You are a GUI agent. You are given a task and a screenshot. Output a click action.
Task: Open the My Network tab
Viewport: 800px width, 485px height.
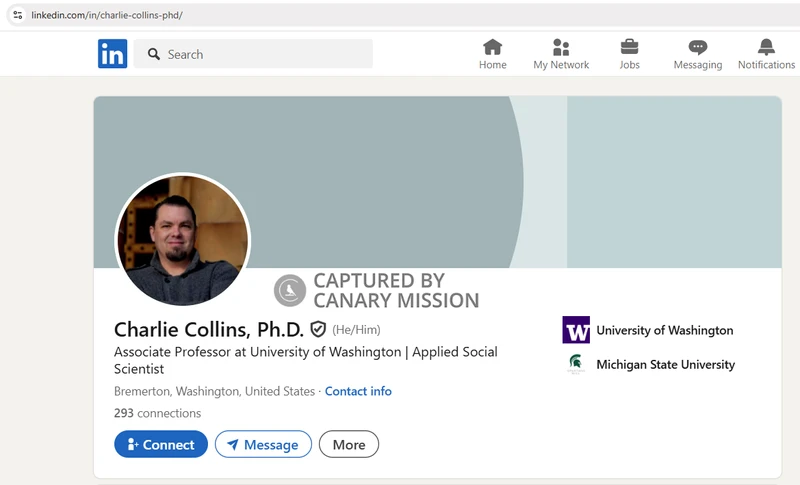pyautogui.click(x=561, y=54)
